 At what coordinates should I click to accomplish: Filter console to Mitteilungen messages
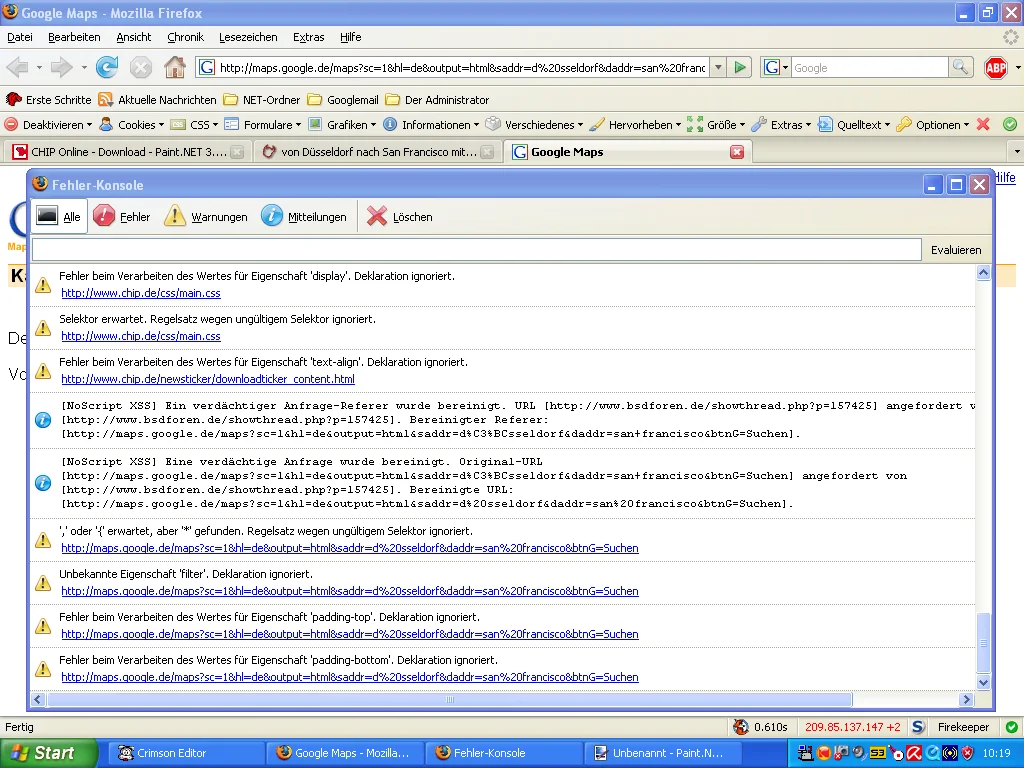click(x=304, y=216)
